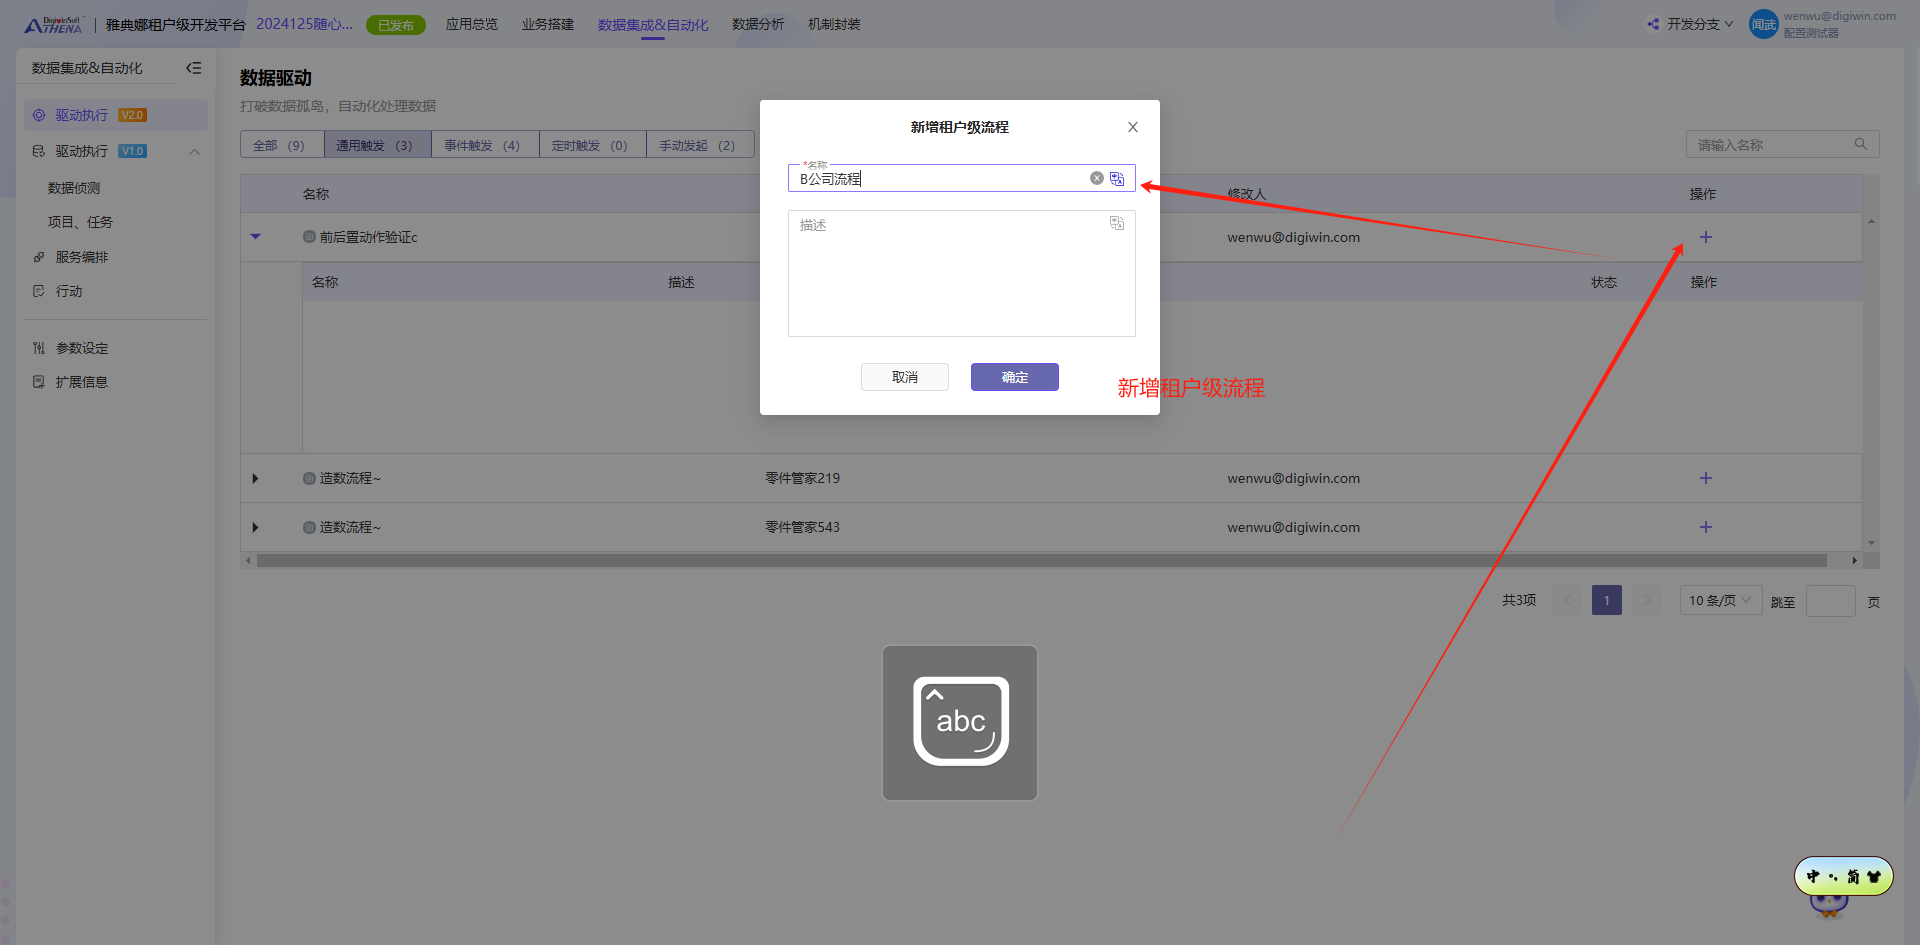Expand the 造数流程~ row with 零件管家543
1920x945 pixels.
[x=255, y=527]
